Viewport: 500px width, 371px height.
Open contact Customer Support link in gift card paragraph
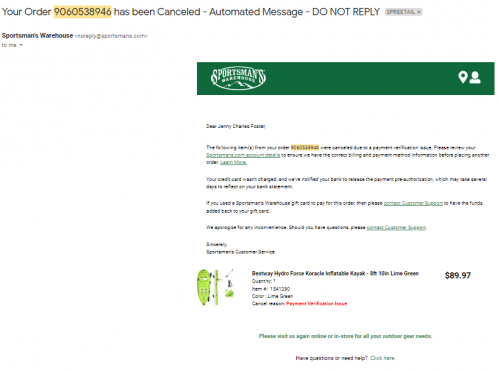(413, 203)
